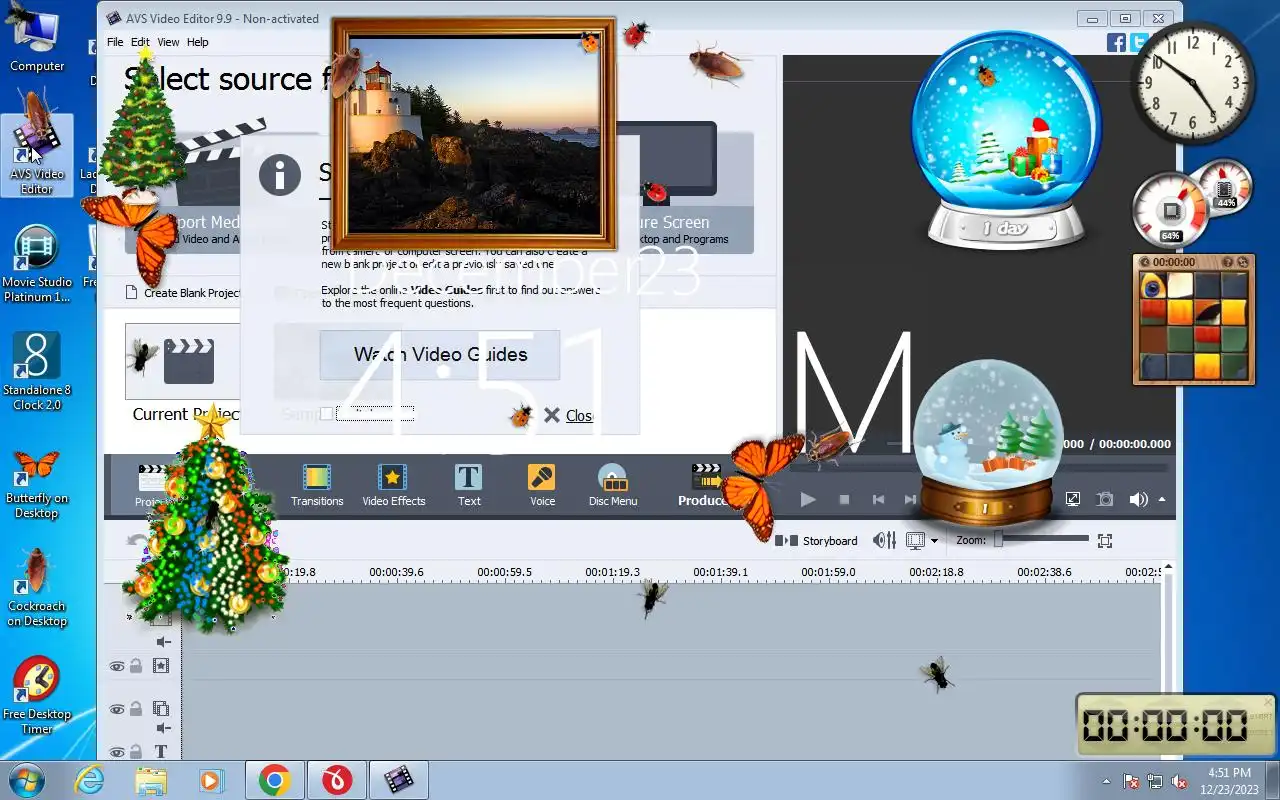Tick the checkbox beside the Close link

click(x=326, y=414)
